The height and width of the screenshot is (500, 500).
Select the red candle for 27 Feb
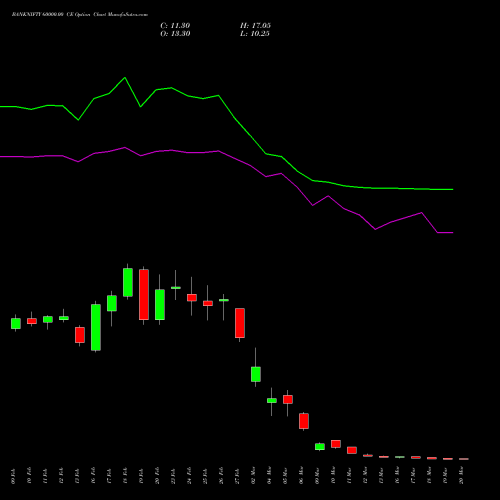tap(240, 323)
